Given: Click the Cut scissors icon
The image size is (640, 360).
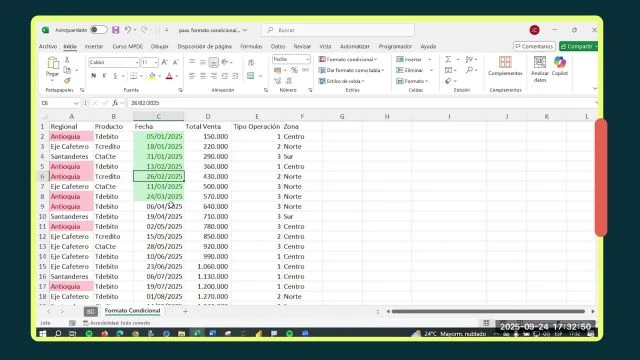Looking at the screenshot, I should point(67,60).
